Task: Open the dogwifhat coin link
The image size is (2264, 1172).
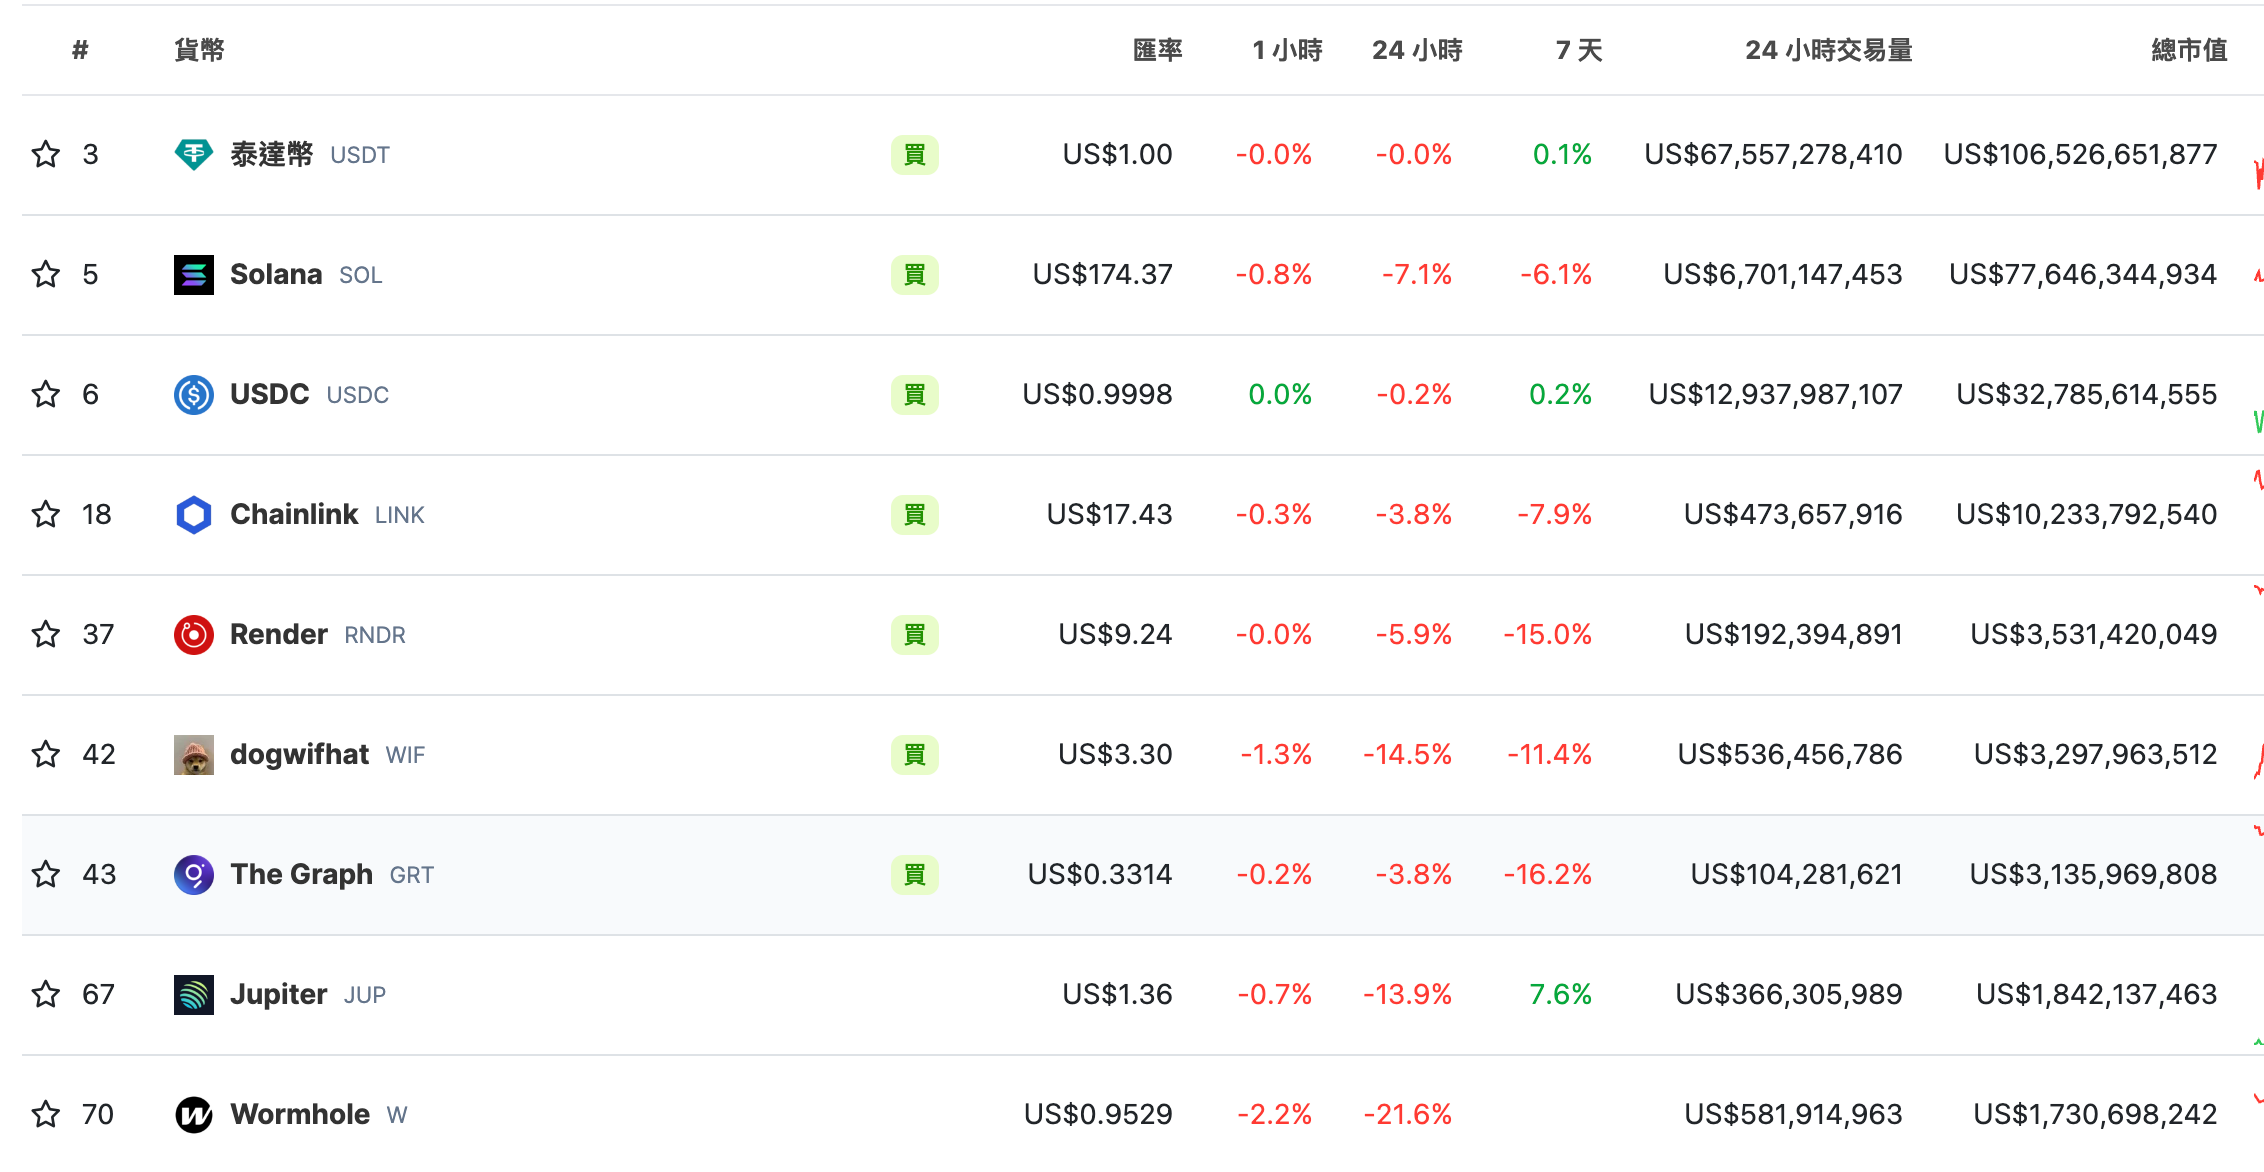Action: (299, 754)
